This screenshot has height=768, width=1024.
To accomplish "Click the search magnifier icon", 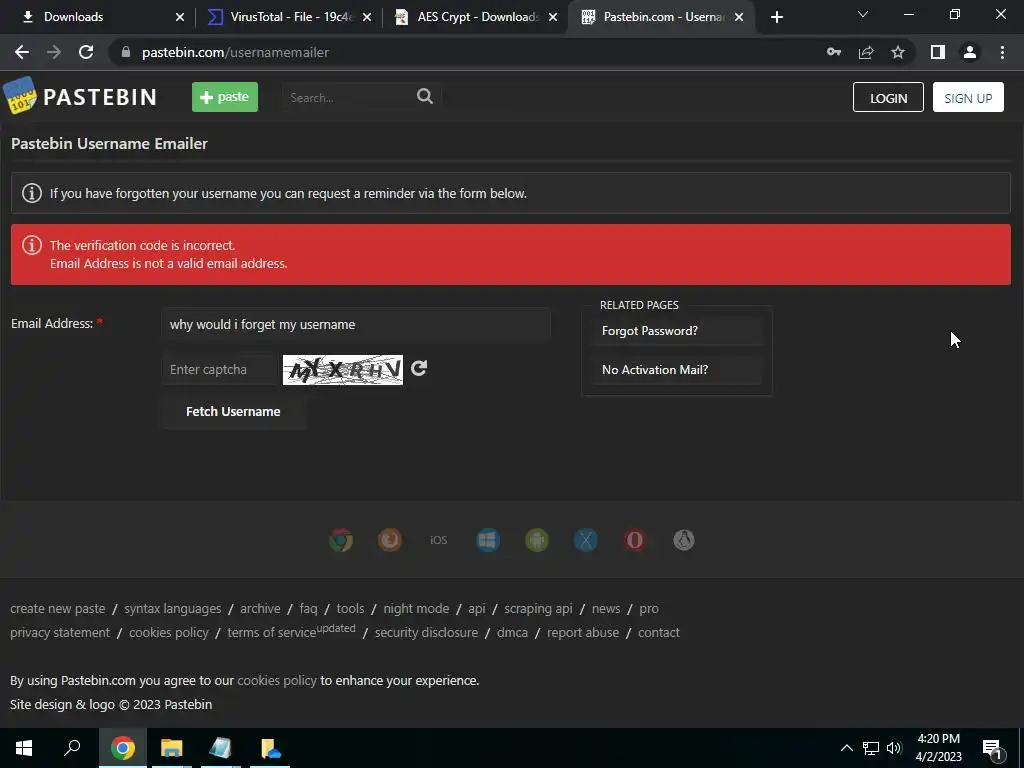I will coord(424,97).
